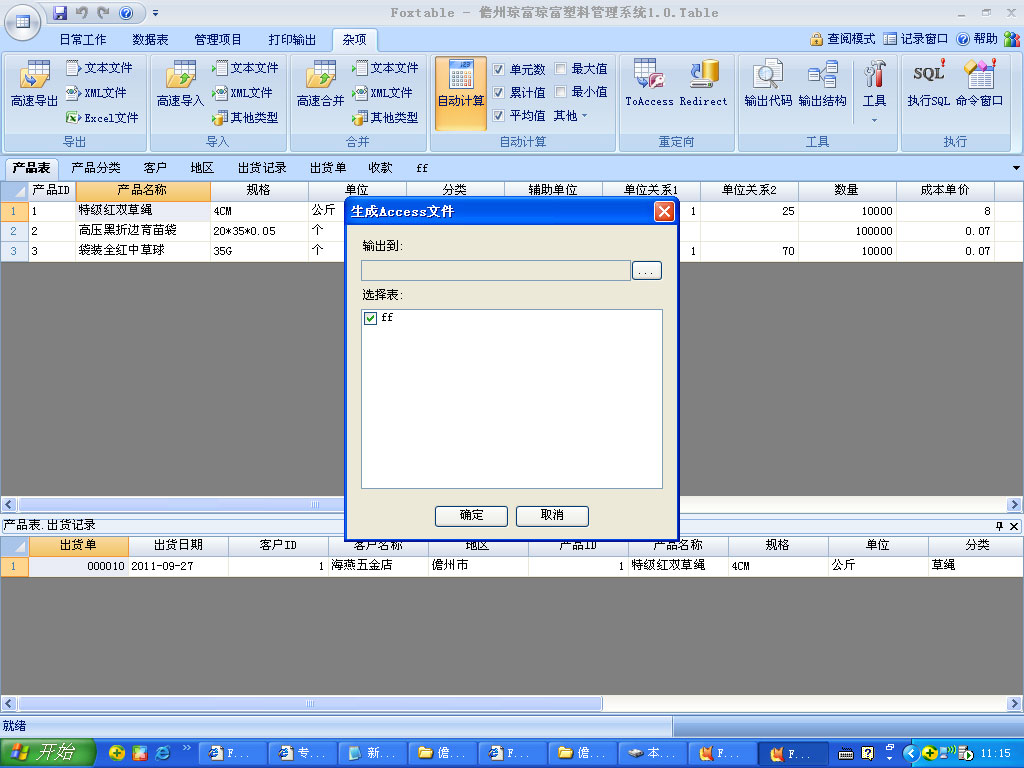
Task: Check the 最大值 checkbox
Action: coord(560,69)
